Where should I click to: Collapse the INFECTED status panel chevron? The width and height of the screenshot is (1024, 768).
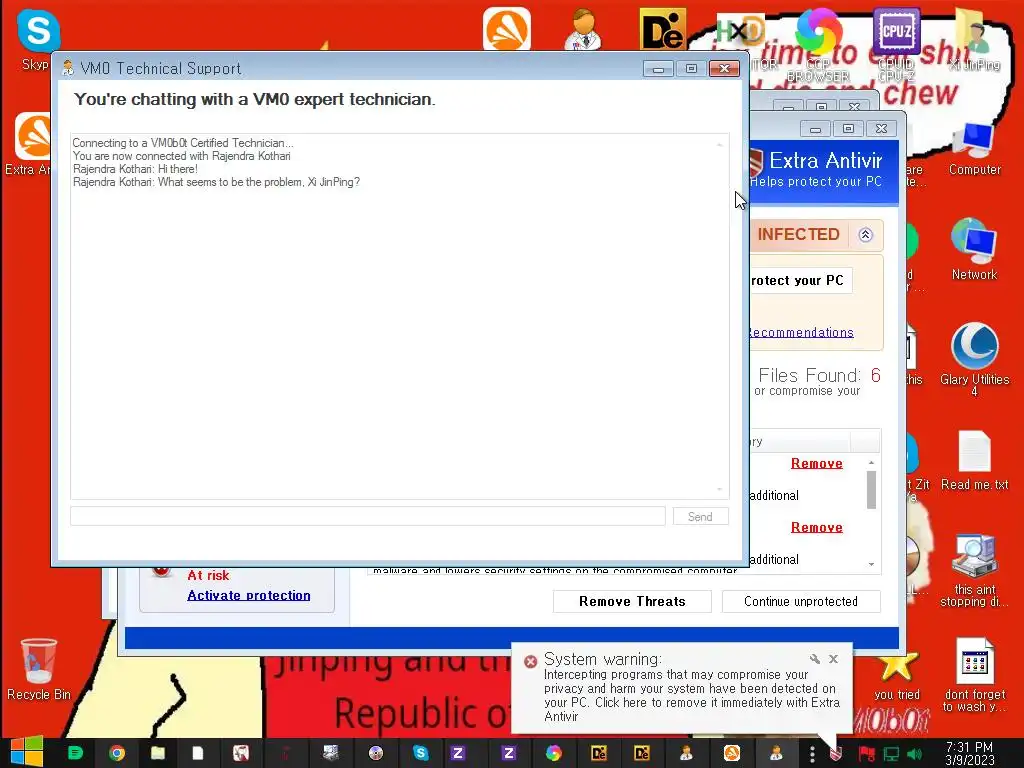coord(865,235)
